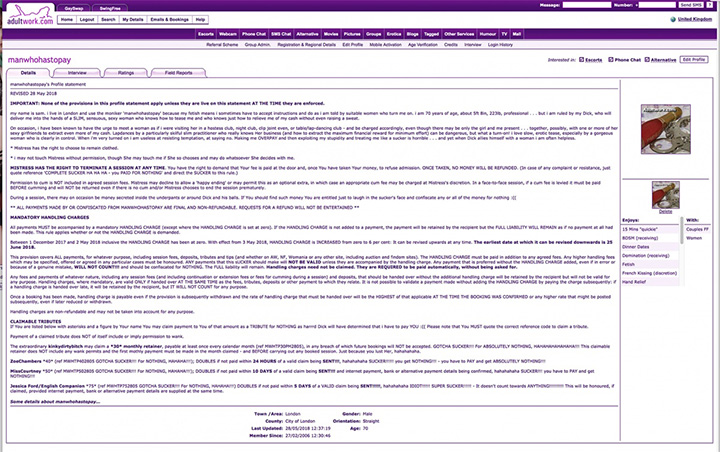Open the Search page
720x452 pixels.
tap(108, 20)
